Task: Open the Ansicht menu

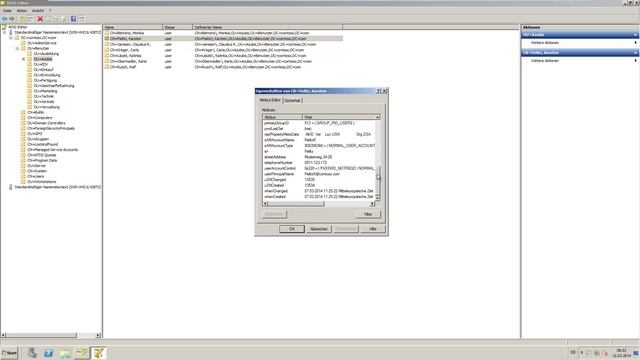Action: pyautogui.click(x=38, y=11)
